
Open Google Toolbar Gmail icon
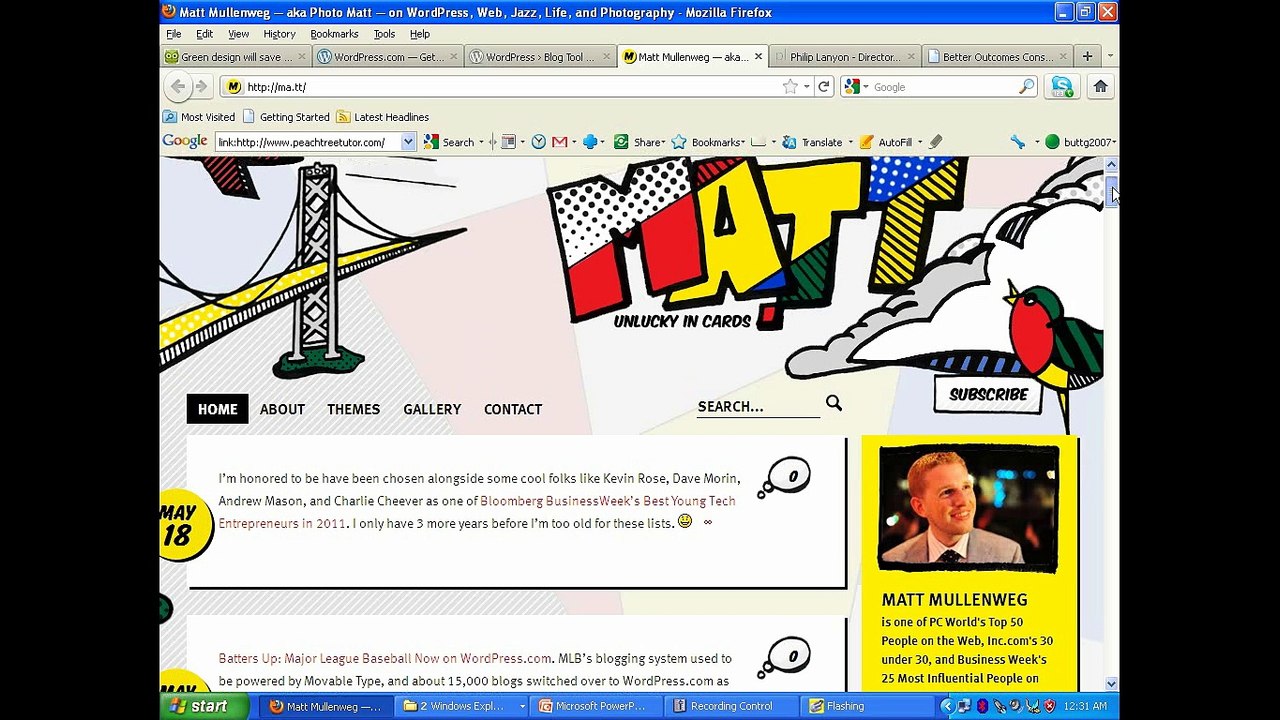click(560, 142)
